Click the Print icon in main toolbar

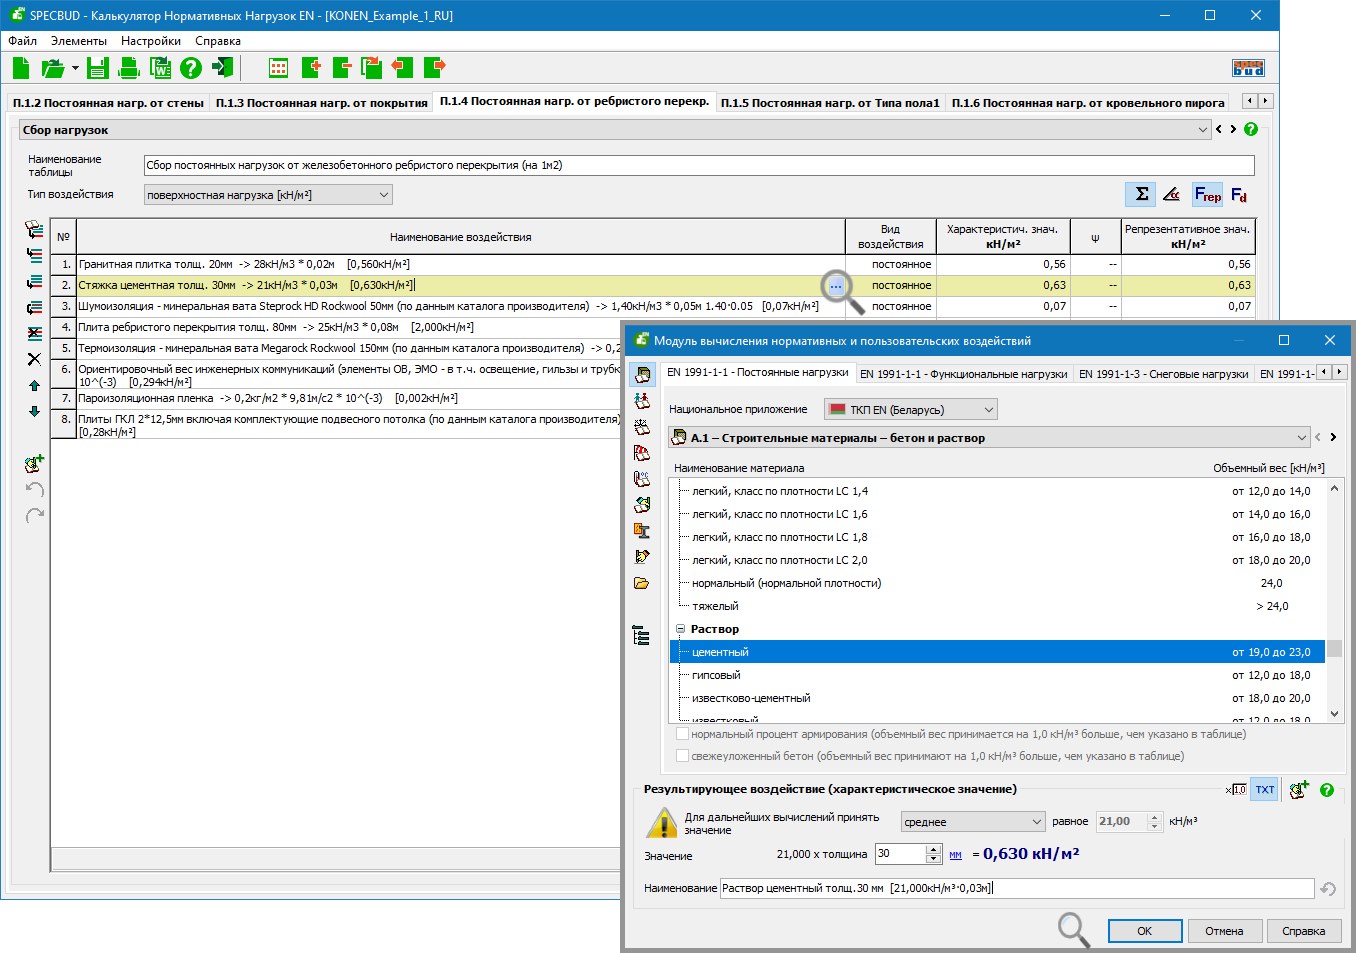pos(129,68)
